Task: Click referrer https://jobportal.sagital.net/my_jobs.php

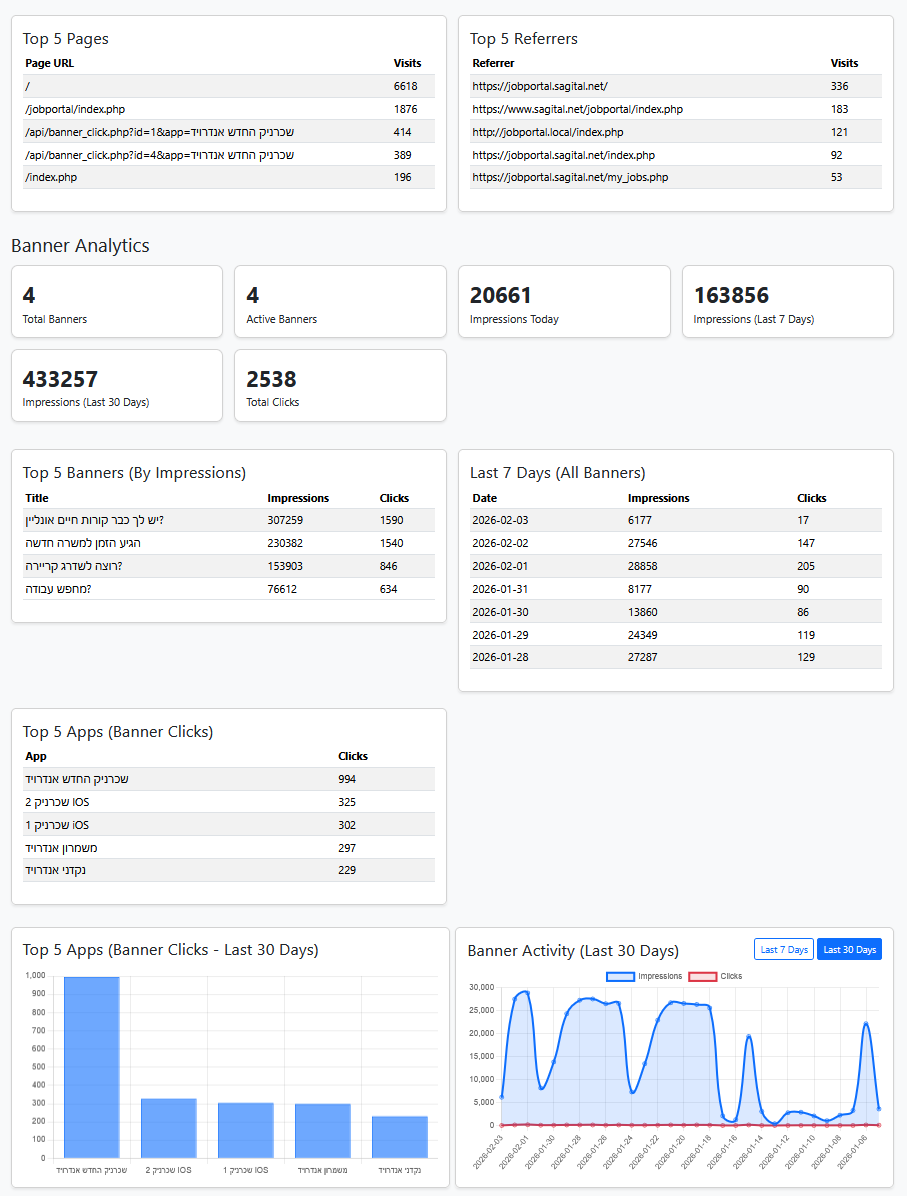Action: tap(570, 177)
